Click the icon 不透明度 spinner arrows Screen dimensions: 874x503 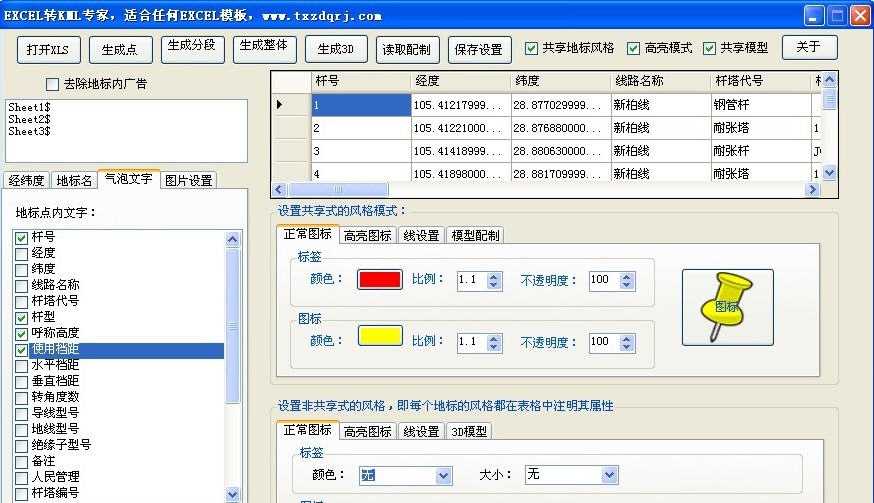[626, 342]
